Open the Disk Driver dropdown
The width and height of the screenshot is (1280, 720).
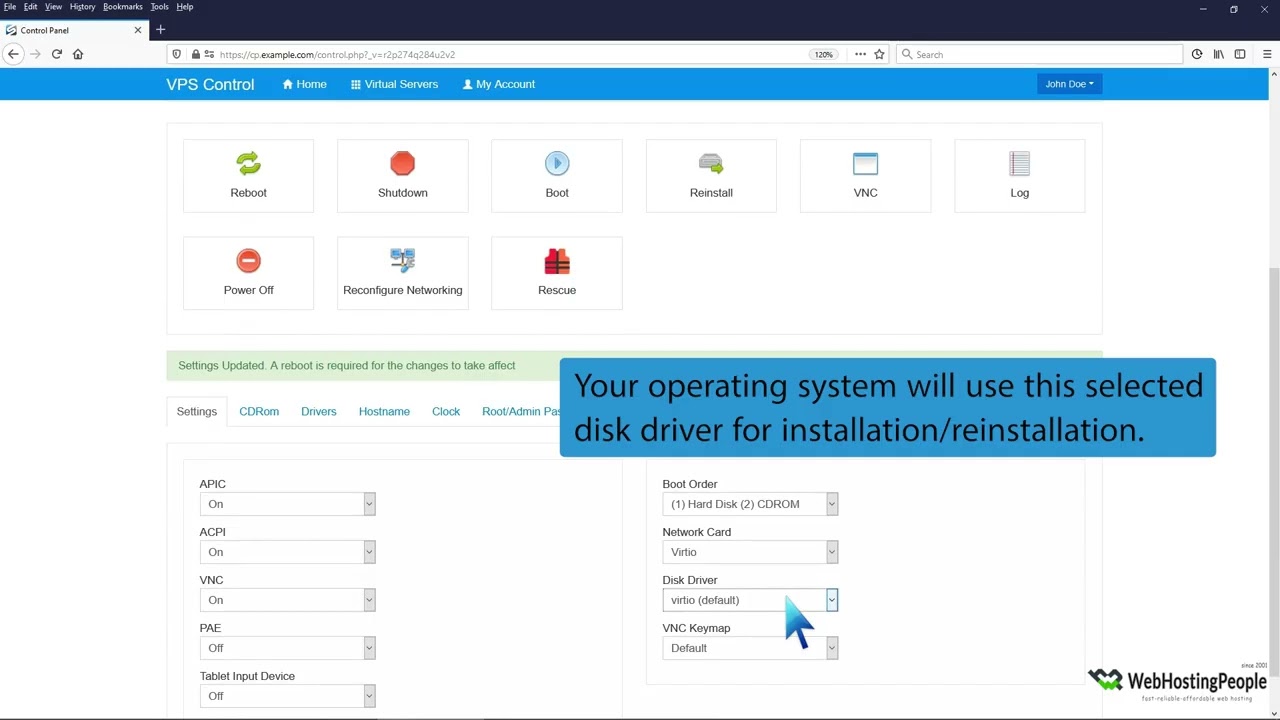click(x=750, y=600)
